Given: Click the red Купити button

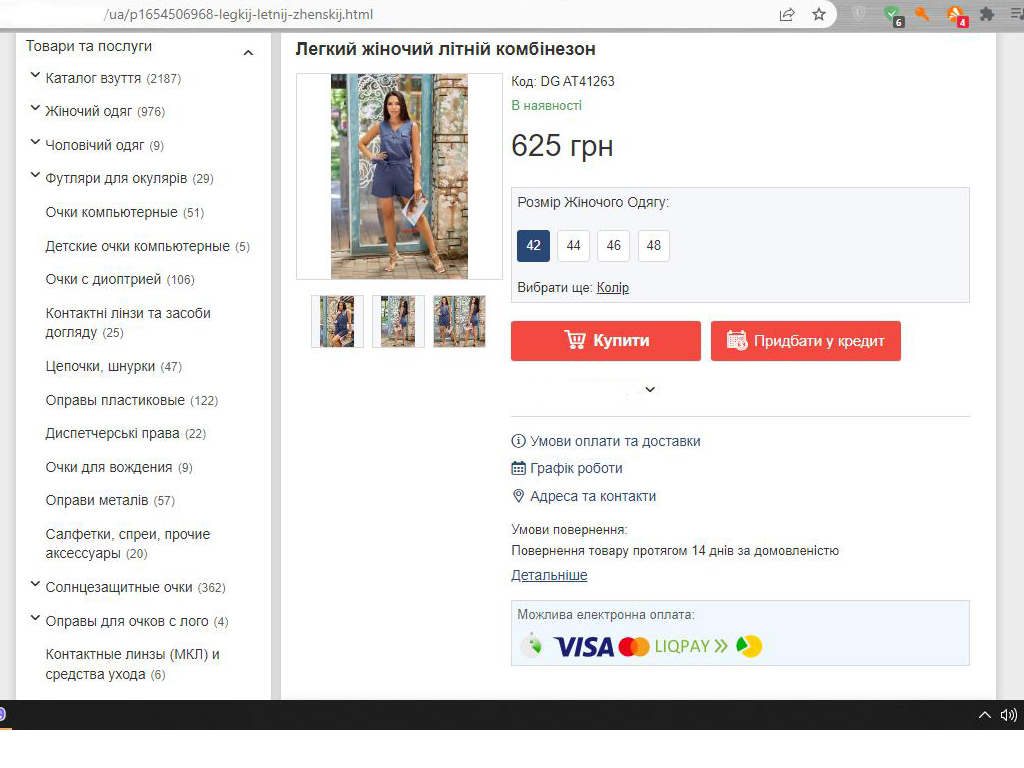Looking at the screenshot, I should (606, 341).
